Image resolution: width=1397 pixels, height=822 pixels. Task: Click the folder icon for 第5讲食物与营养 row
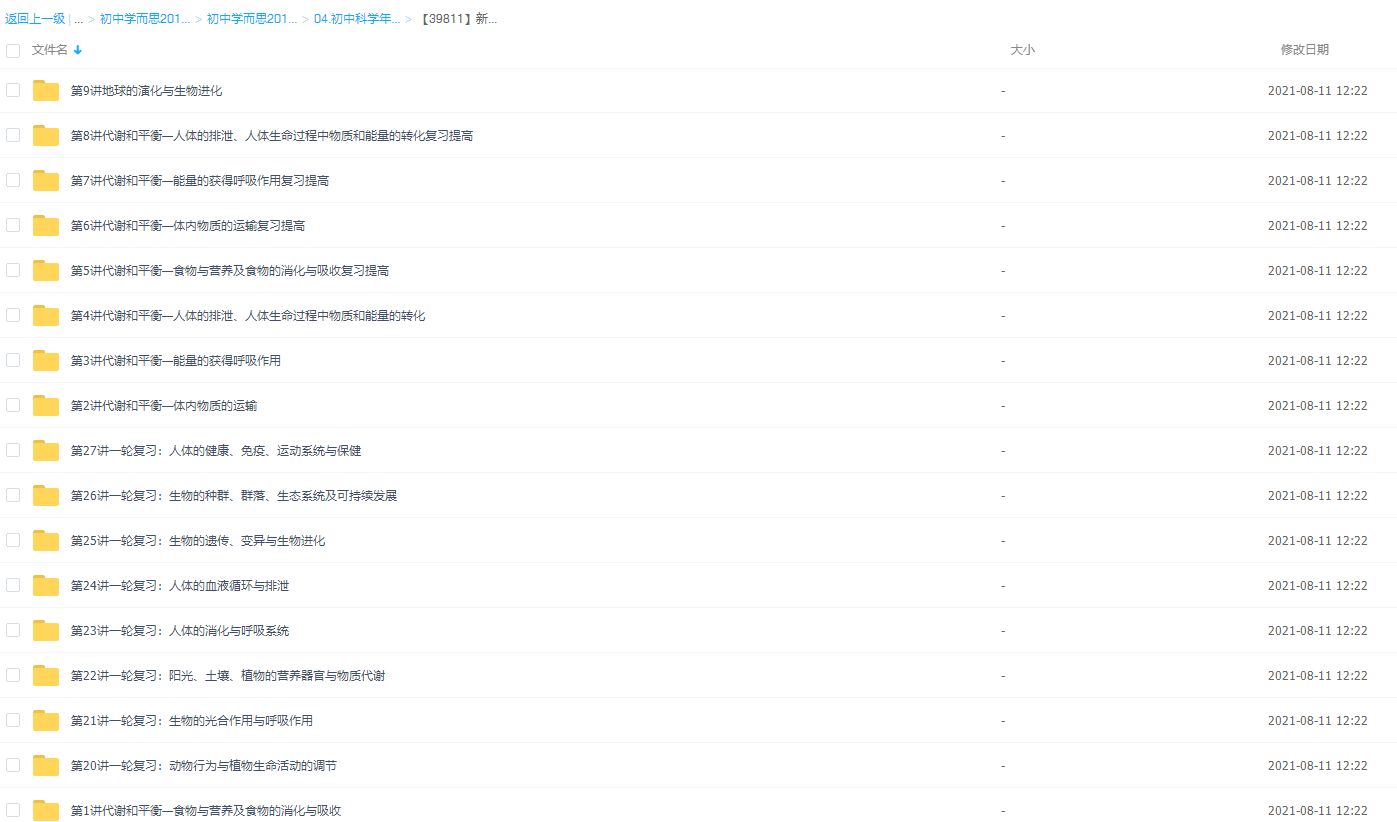(45, 269)
